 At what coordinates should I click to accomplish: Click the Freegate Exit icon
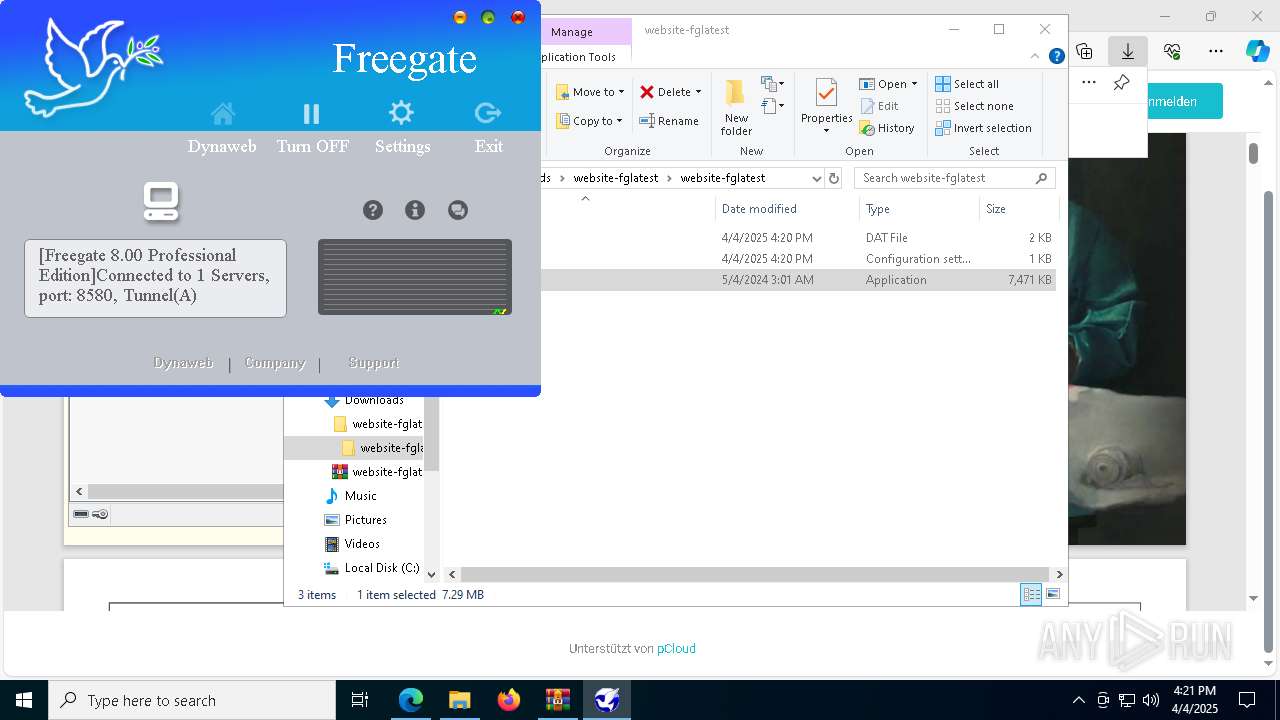pyautogui.click(x=488, y=112)
